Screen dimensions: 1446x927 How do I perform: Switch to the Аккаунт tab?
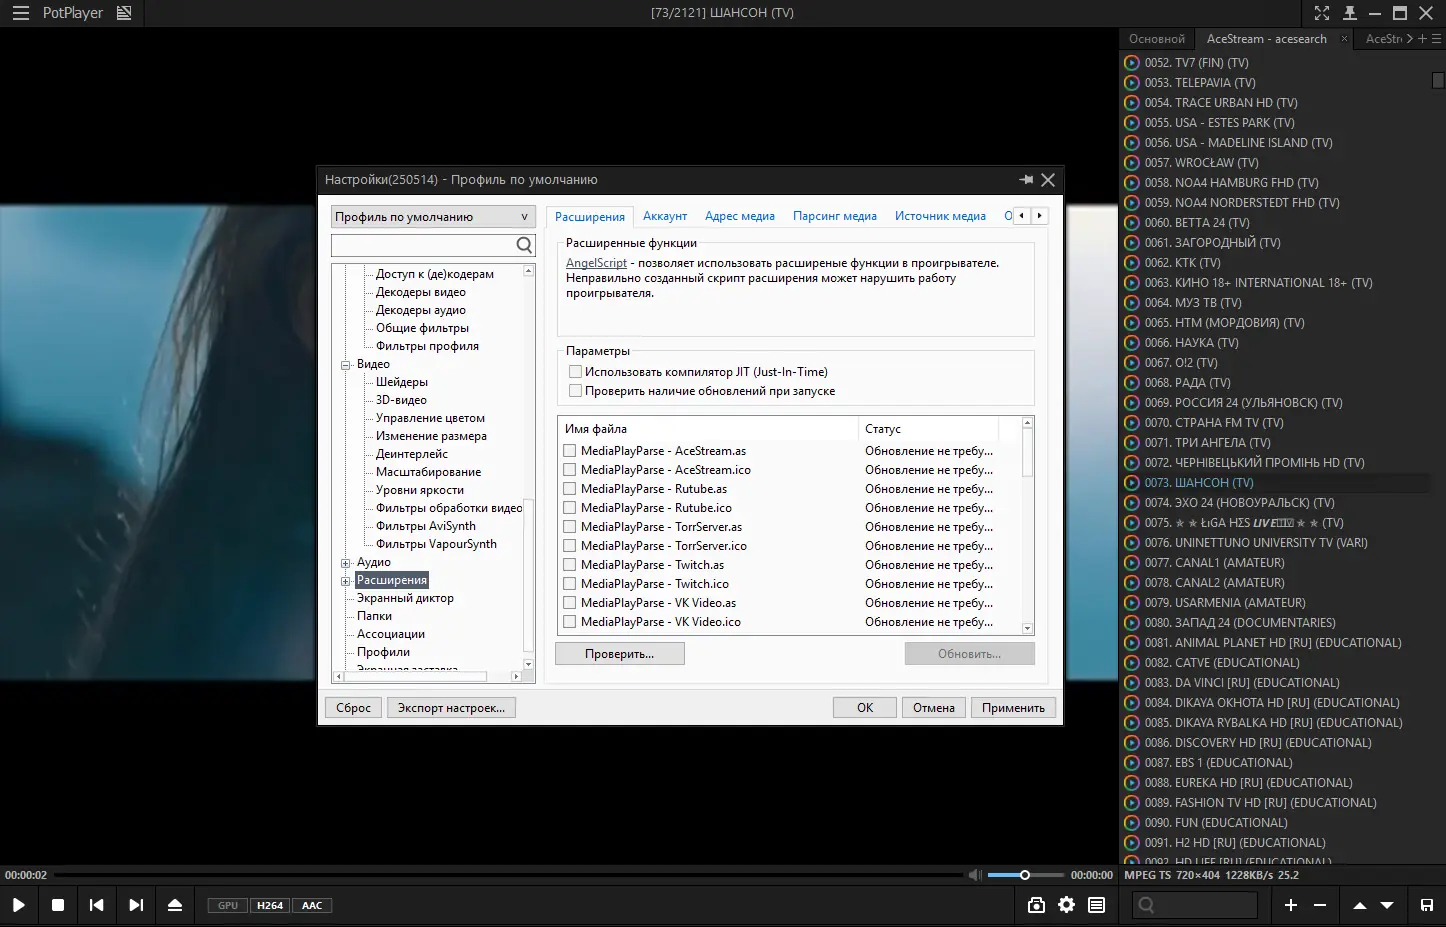(665, 215)
